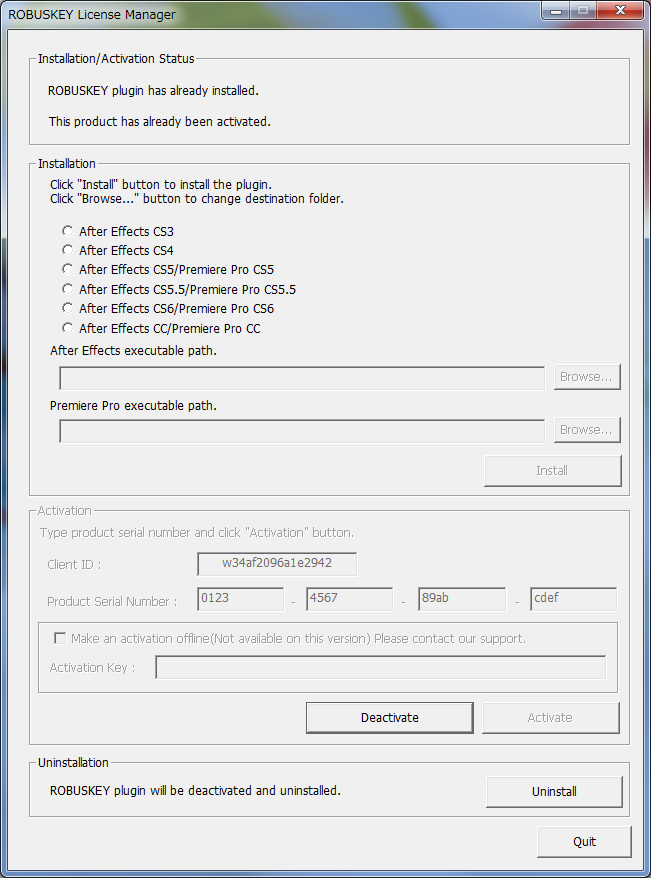This screenshot has height=878, width=651.
Task: Click the 'Premiere Pro executable path.' label
Action: [133, 405]
